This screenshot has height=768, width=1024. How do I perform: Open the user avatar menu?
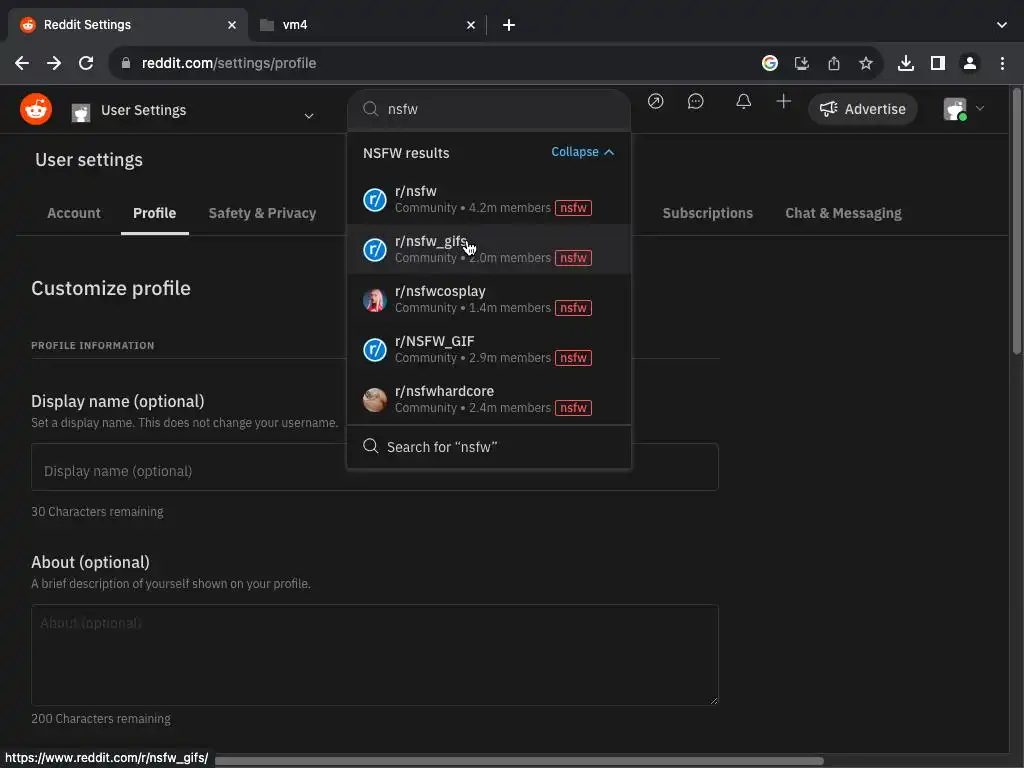pyautogui.click(x=963, y=109)
